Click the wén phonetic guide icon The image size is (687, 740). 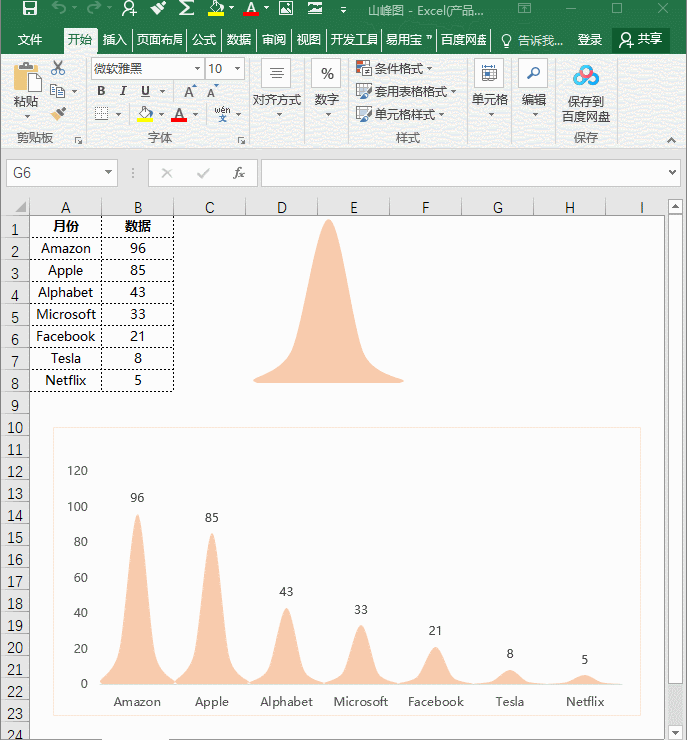point(222,114)
